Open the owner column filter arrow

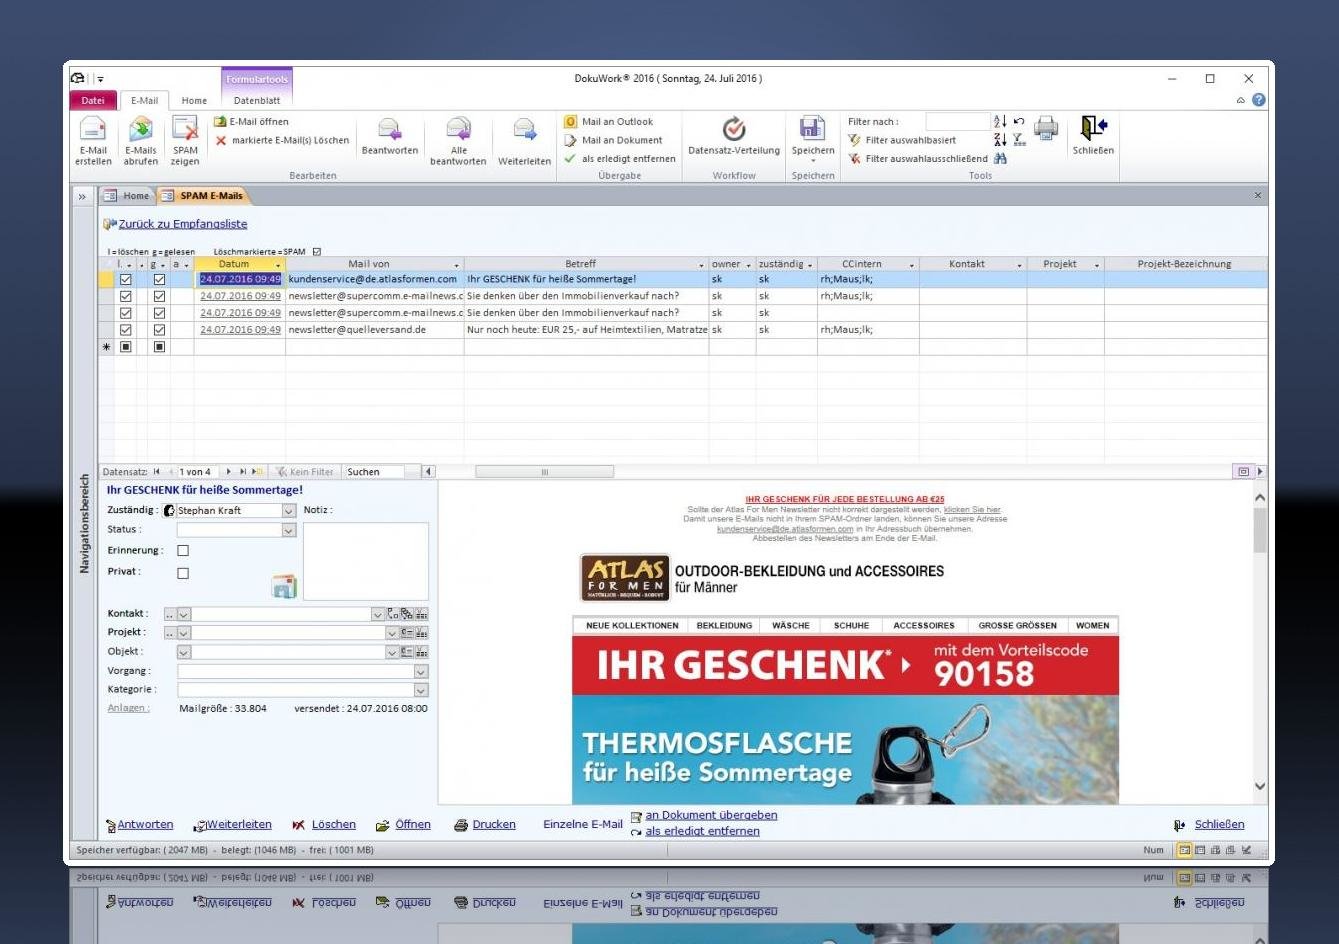pos(749,265)
